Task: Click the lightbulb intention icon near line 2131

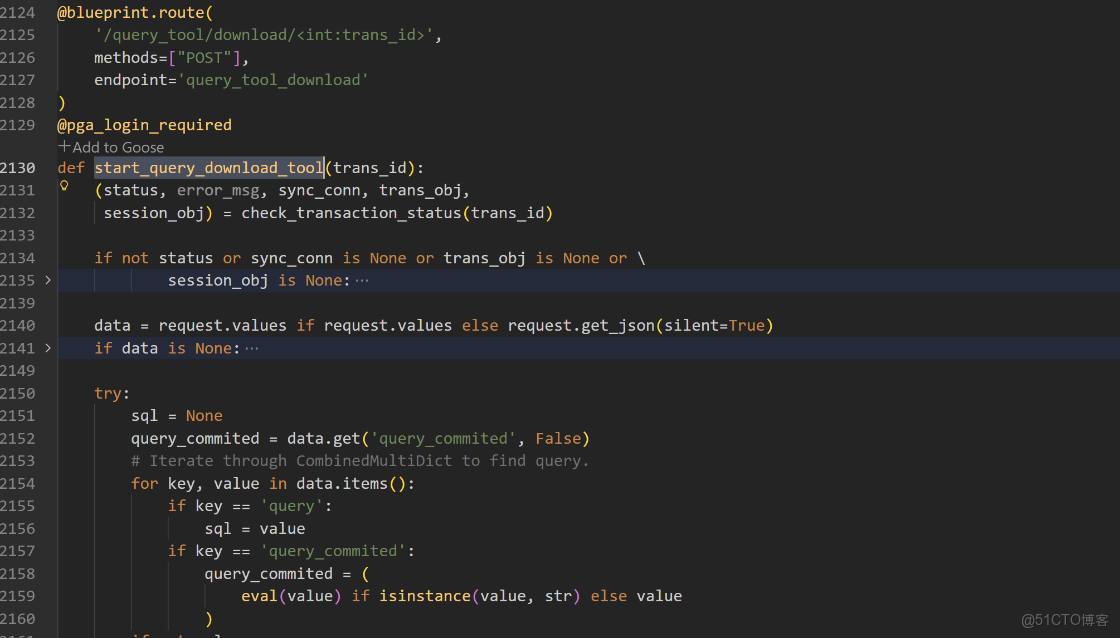Action: [x=63, y=184]
